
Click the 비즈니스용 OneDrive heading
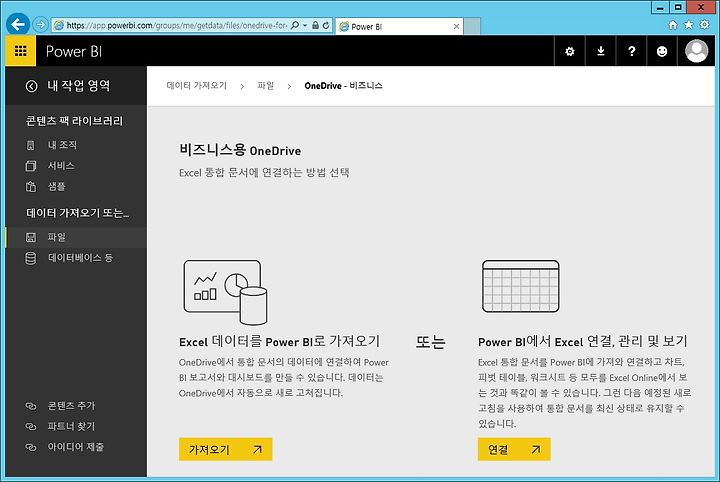point(240,150)
